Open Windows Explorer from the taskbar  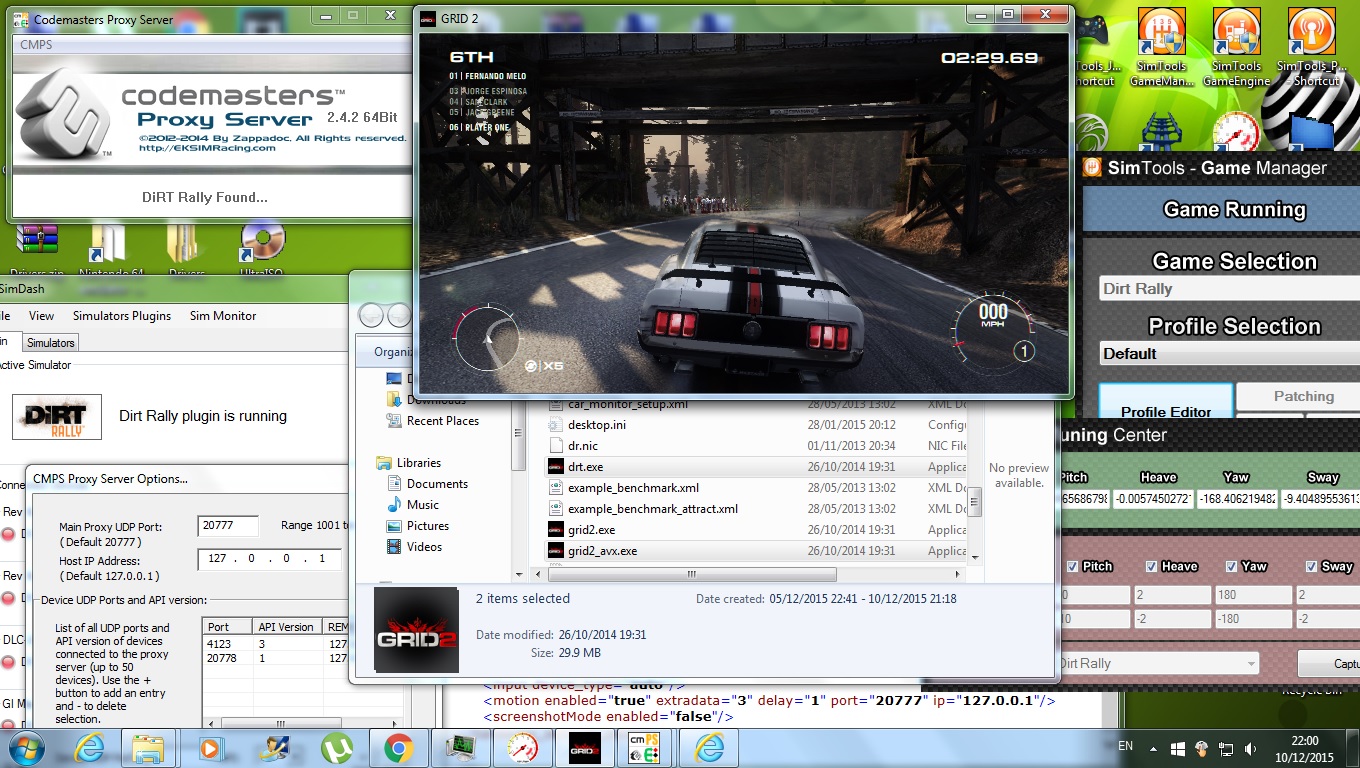(x=148, y=747)
